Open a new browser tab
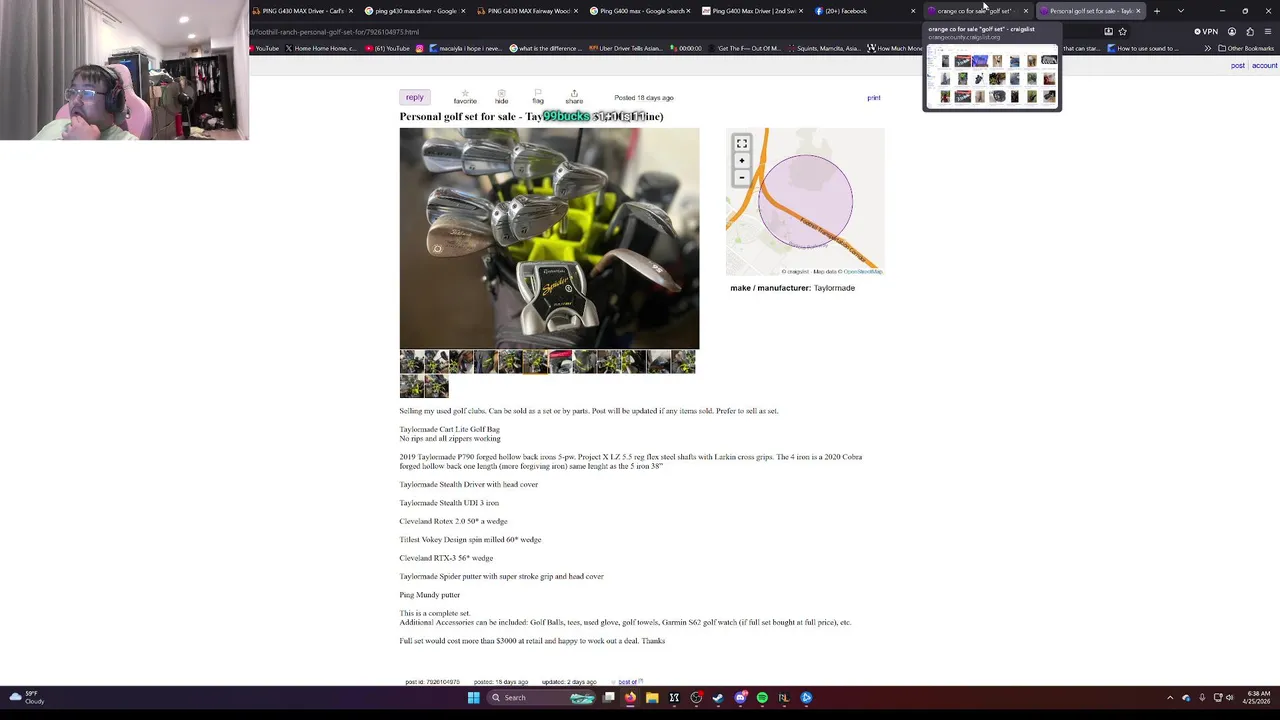Screen dimensions: 1280x720 click(x=1157, y=11)
